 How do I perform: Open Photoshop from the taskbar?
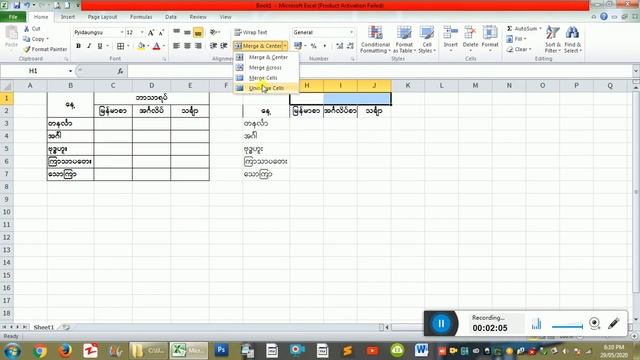221,350
